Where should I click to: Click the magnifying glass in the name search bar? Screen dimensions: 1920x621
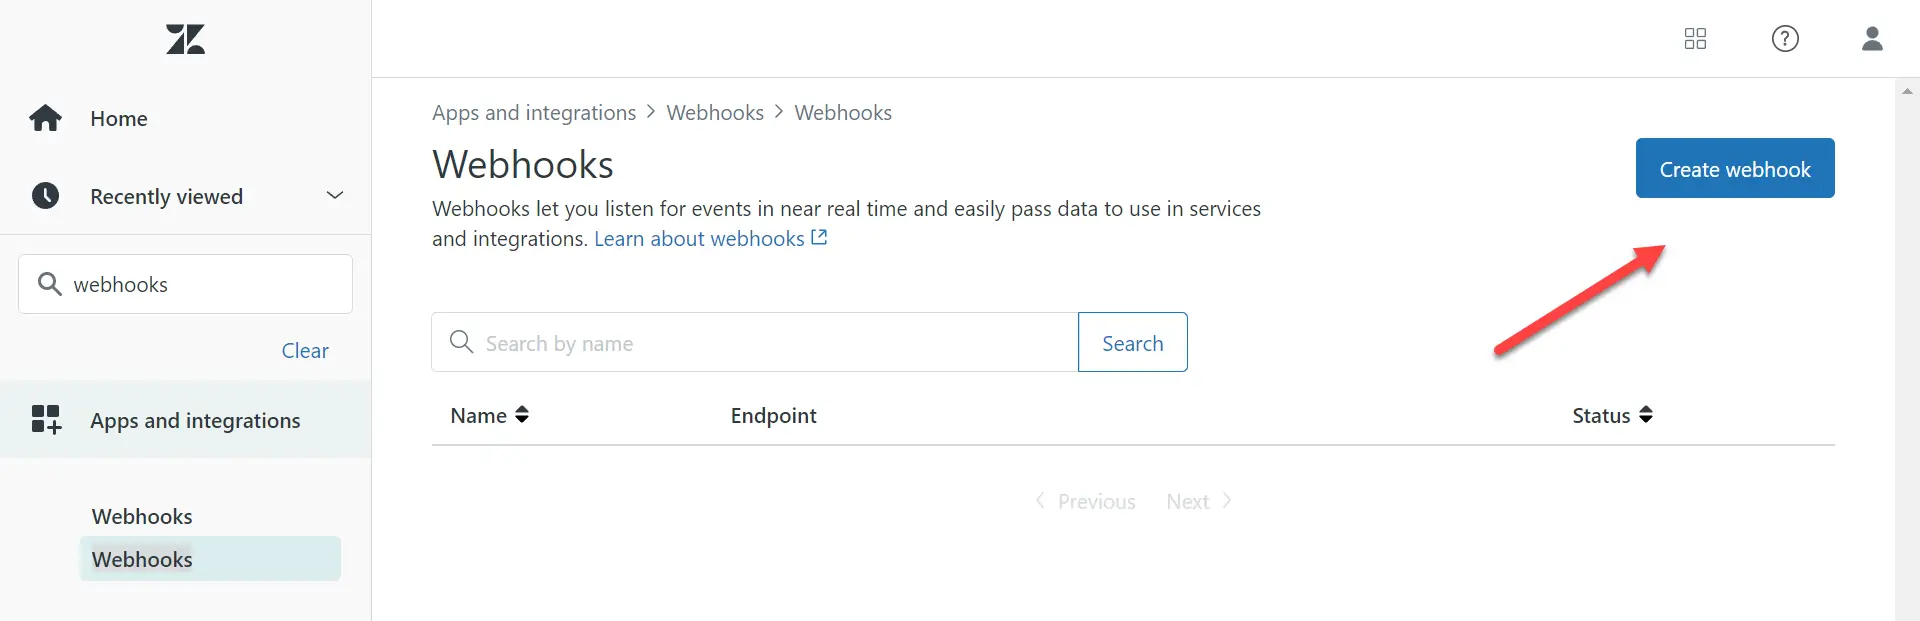[x=461, y=342]
